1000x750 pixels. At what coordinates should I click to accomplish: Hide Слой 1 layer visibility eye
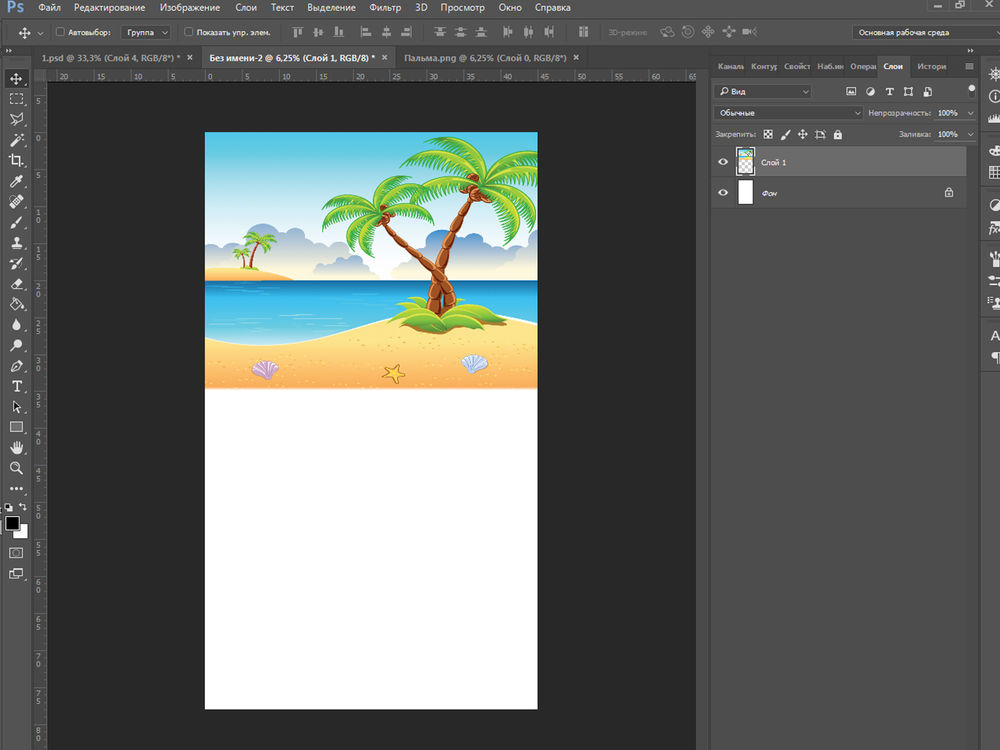[723, 162]
